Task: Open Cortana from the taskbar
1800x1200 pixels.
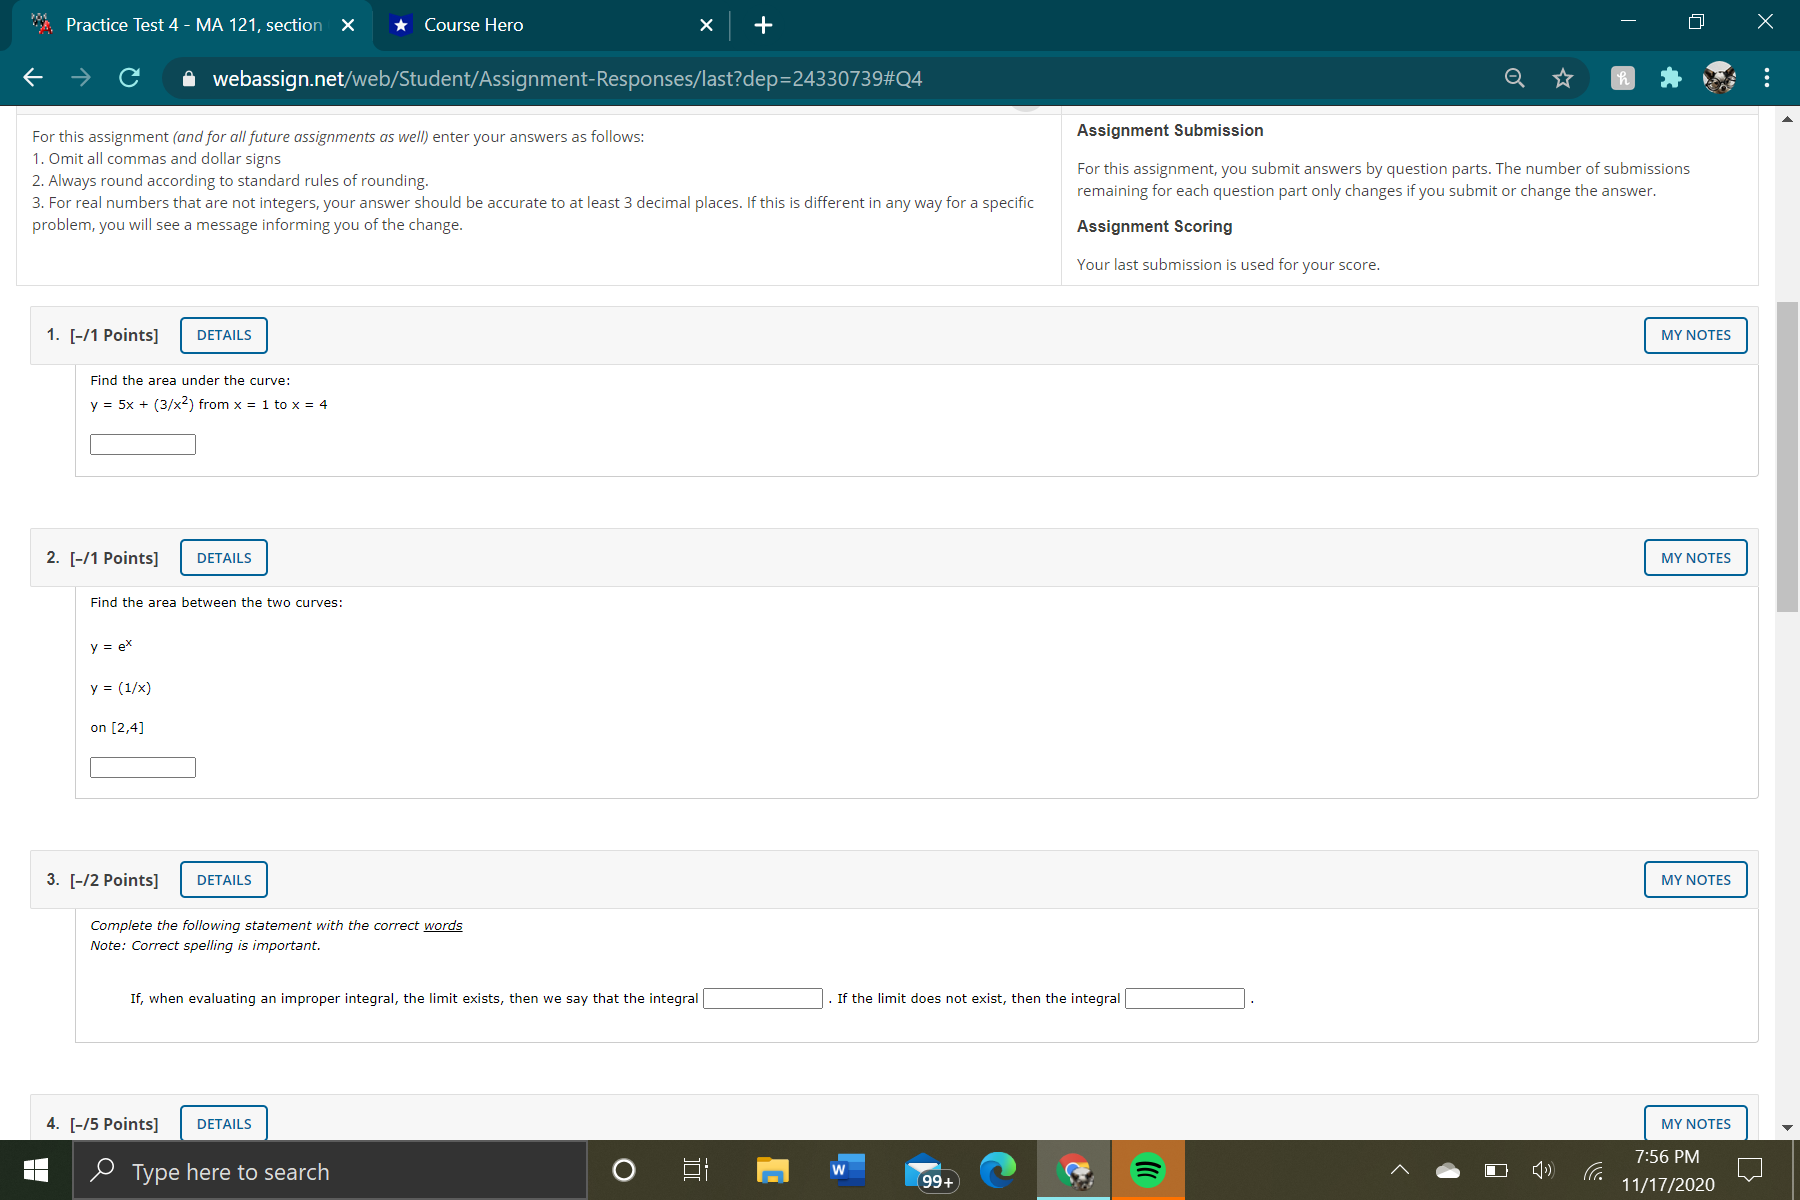Action: (623, 1170)
